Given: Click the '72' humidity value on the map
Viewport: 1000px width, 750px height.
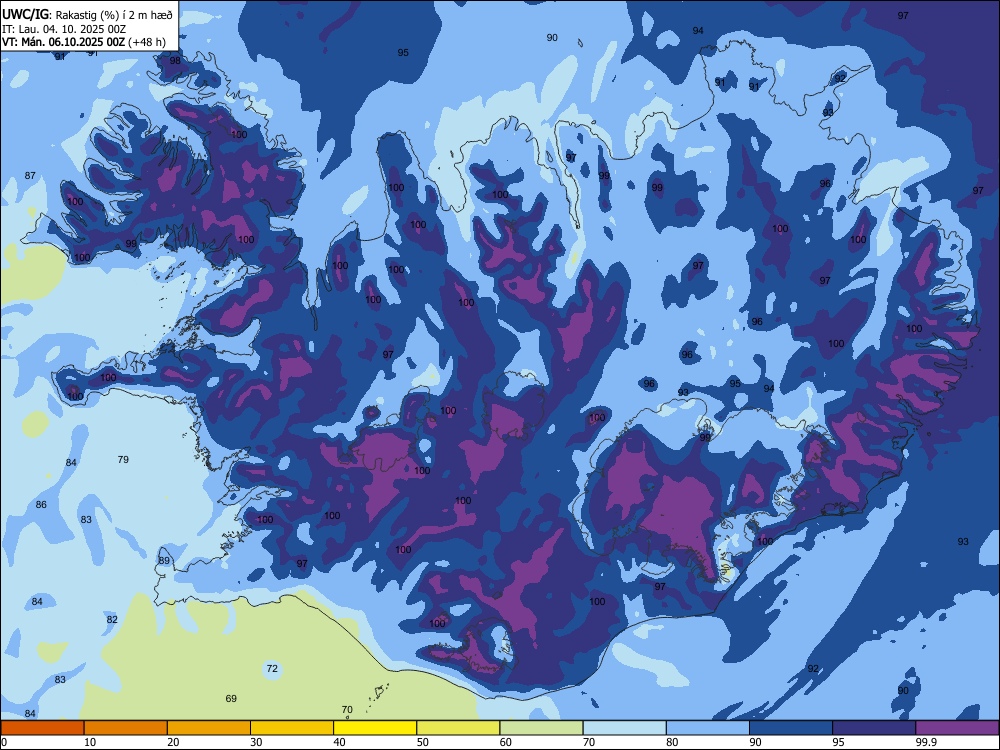Looking at the screenshot, I should click(272, 668).
